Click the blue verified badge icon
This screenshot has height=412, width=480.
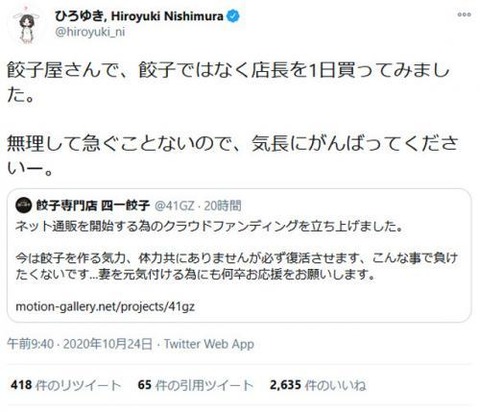tap(233, 16)
